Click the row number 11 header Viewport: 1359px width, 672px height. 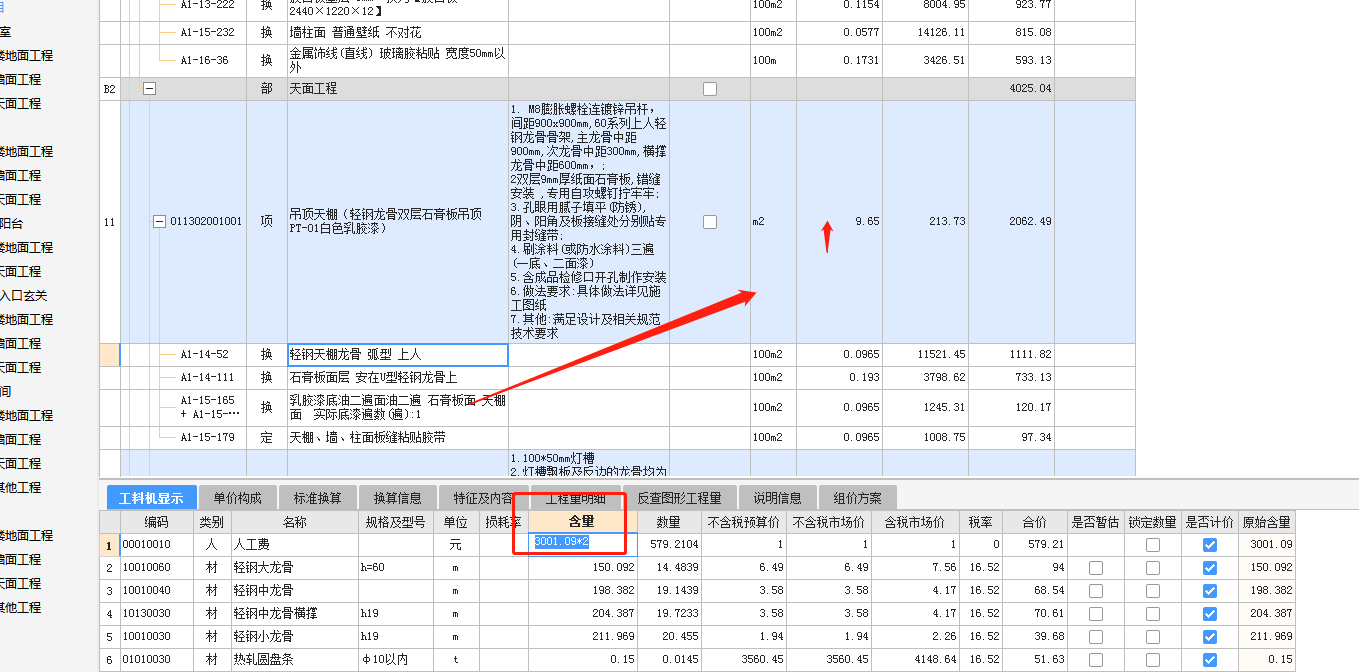tap(109, 222)
